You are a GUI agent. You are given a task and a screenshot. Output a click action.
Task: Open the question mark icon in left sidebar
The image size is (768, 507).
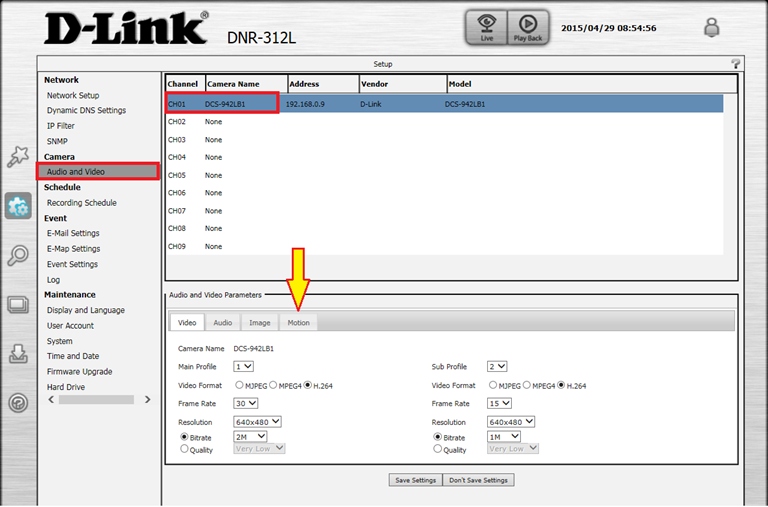coord(18,402)
